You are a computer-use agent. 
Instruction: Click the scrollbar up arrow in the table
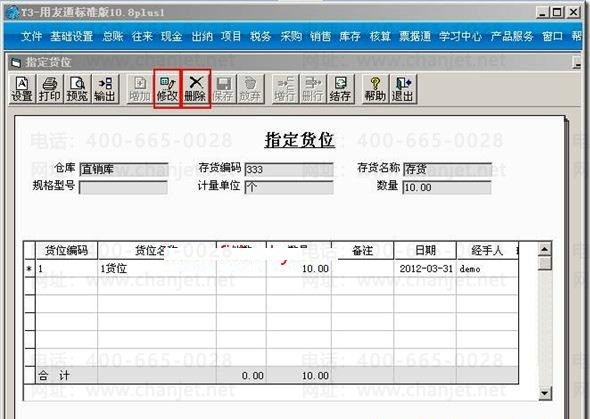[544, 249]
